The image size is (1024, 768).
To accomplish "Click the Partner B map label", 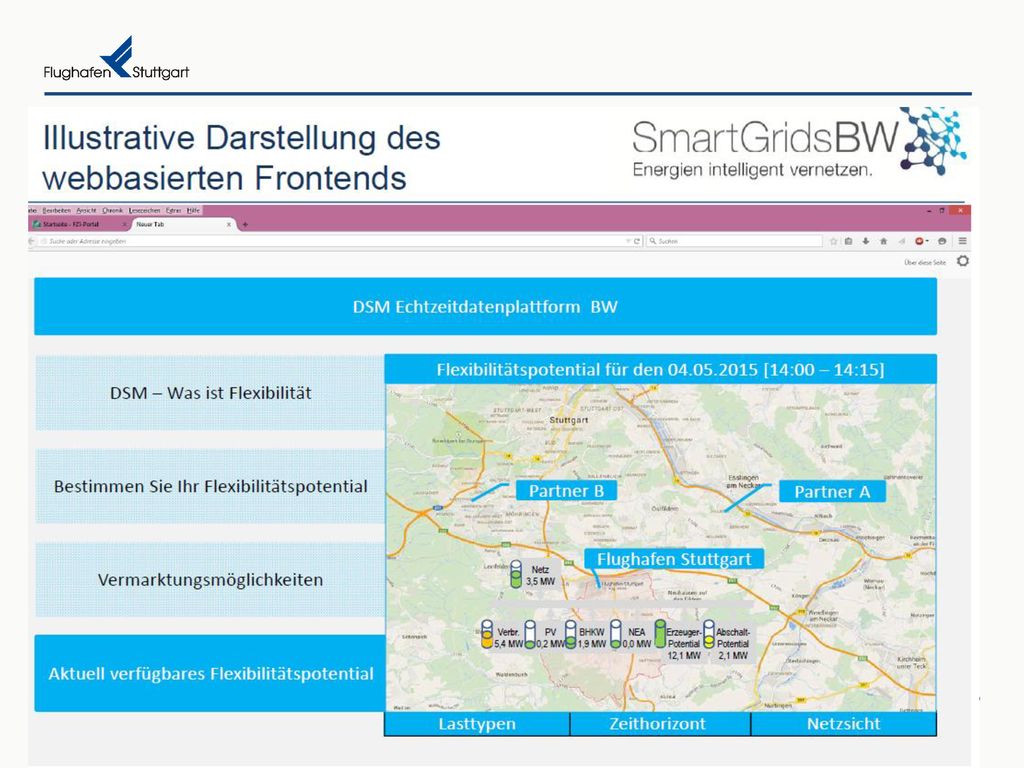I will tap(566, 491).
